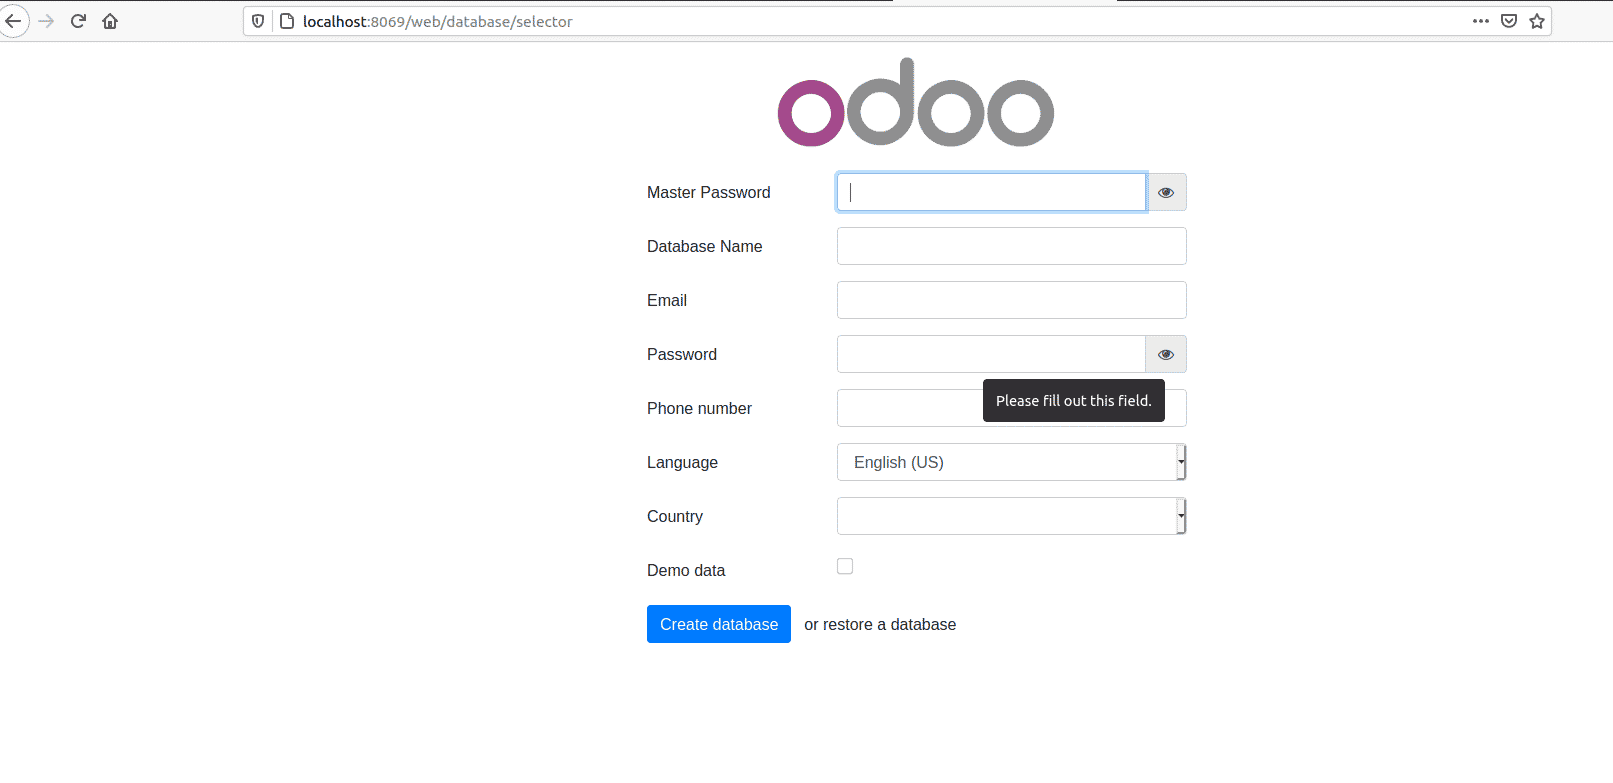Click the tracking protection shield icon
Image resolution: width=1613 pixels, height=783 pixels.
coord(258,21)
